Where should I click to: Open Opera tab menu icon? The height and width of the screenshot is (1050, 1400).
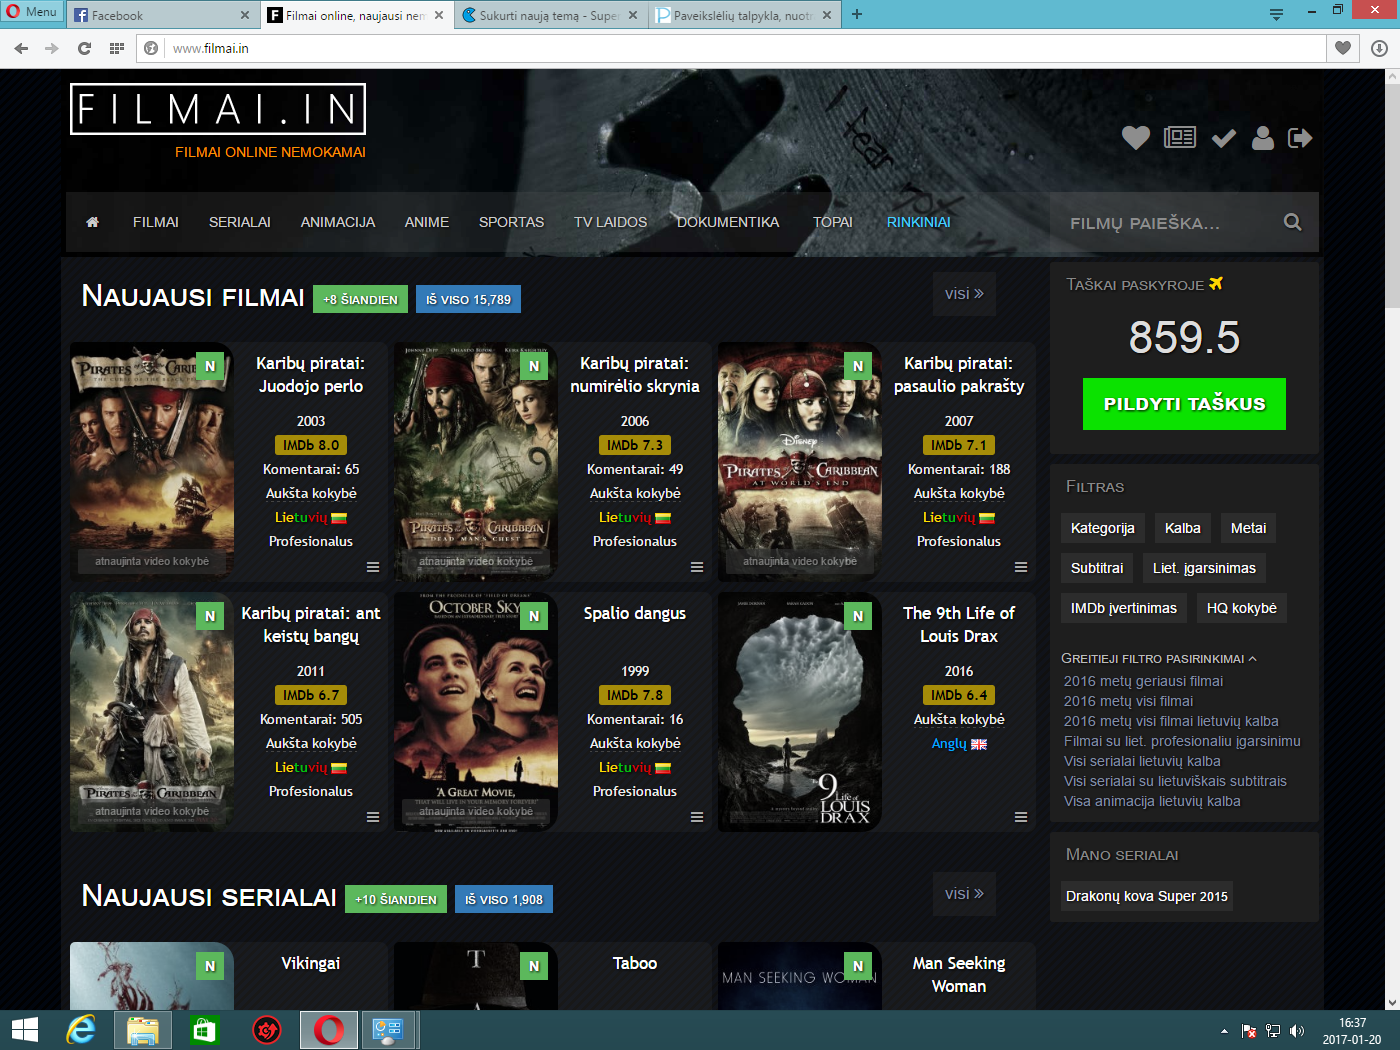click(x=1276, y=14)
